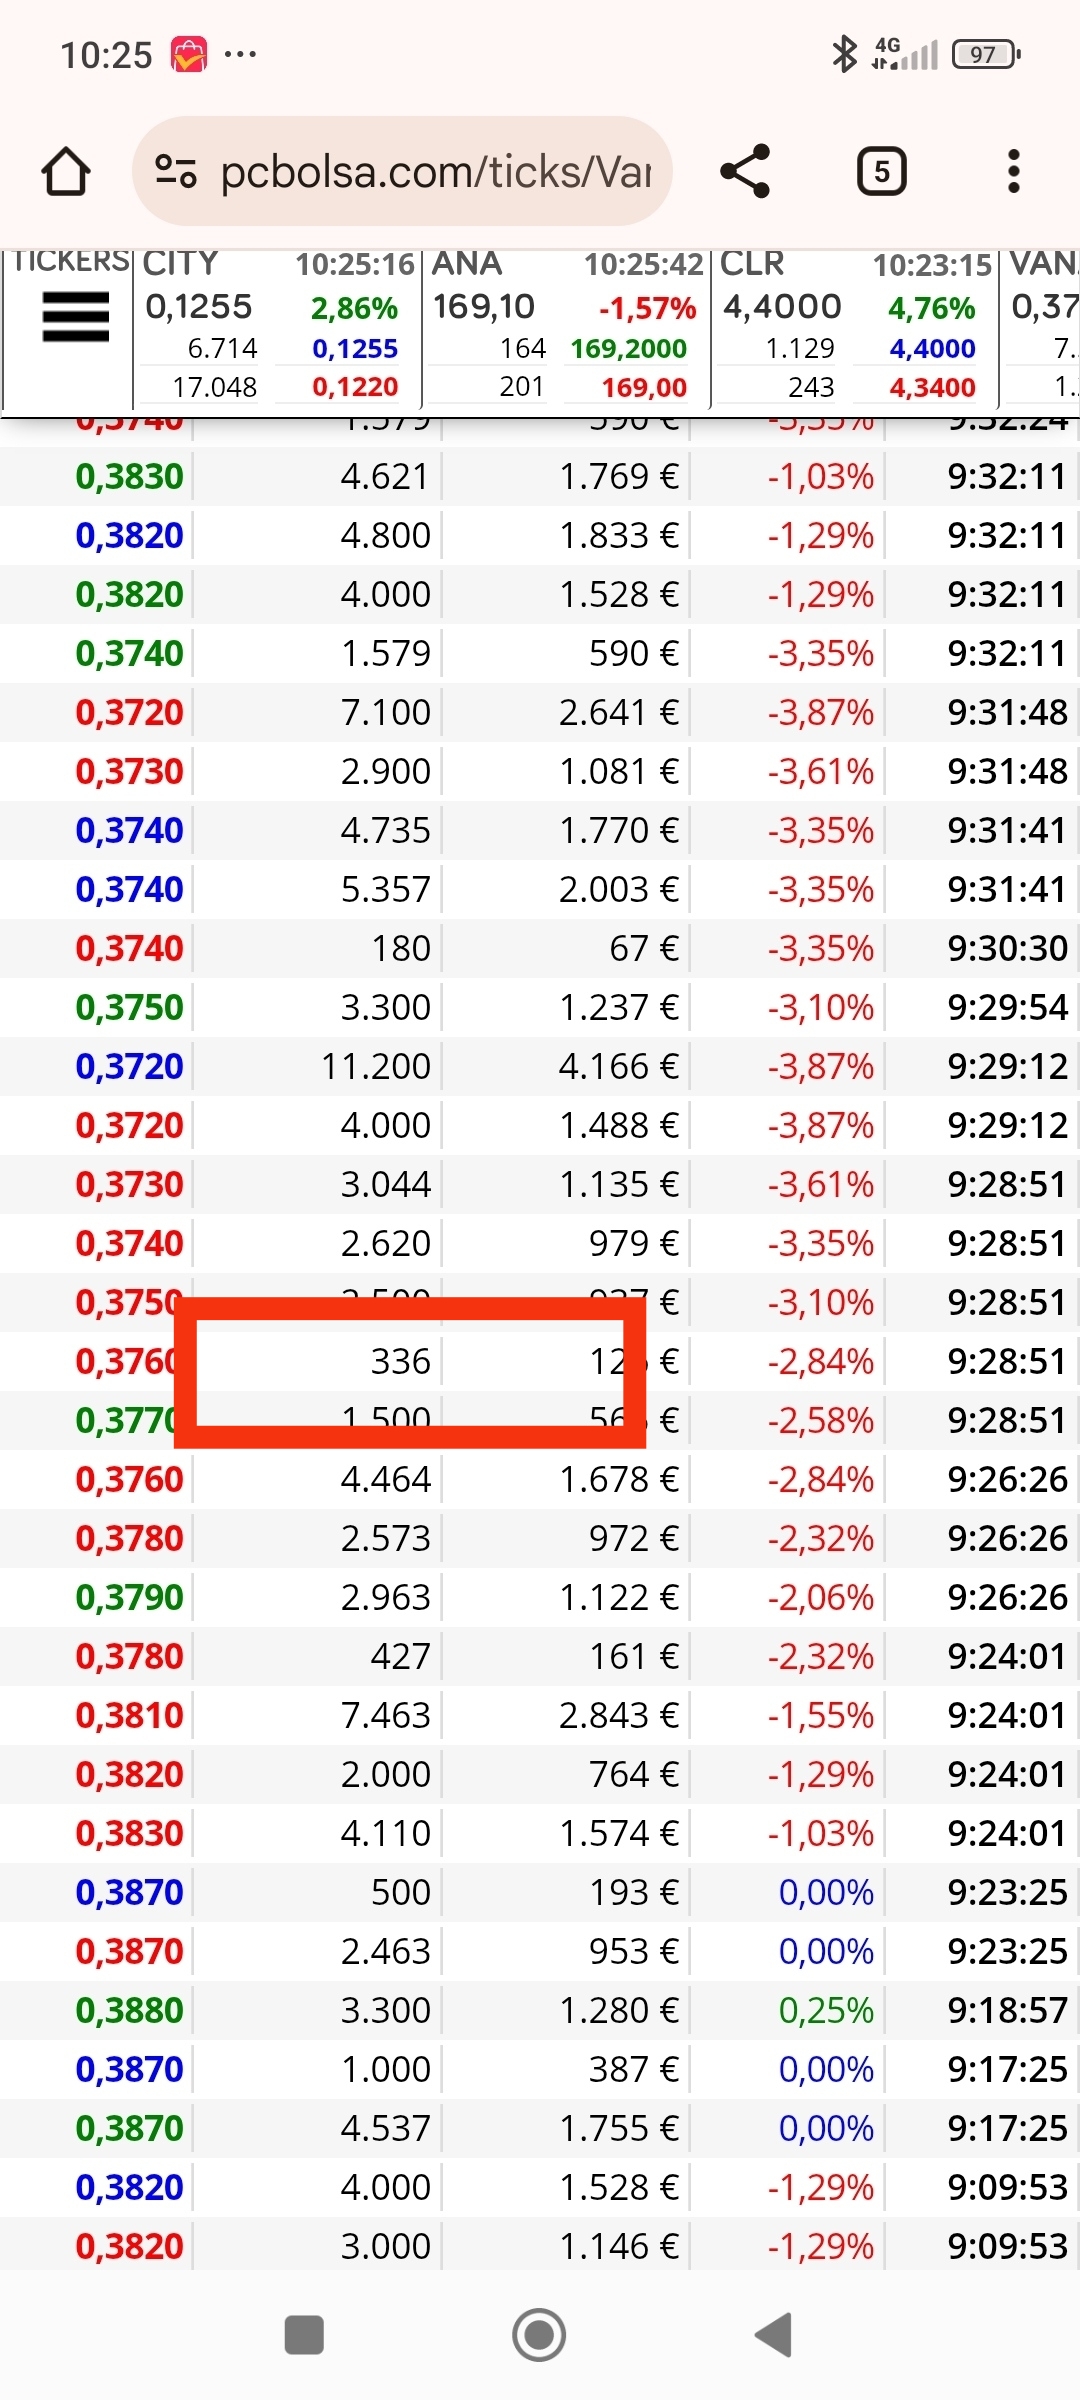Viewport: 1080px width, 2400px height.
Task: Select the 427 volume cell
Action: (401, 1657)
